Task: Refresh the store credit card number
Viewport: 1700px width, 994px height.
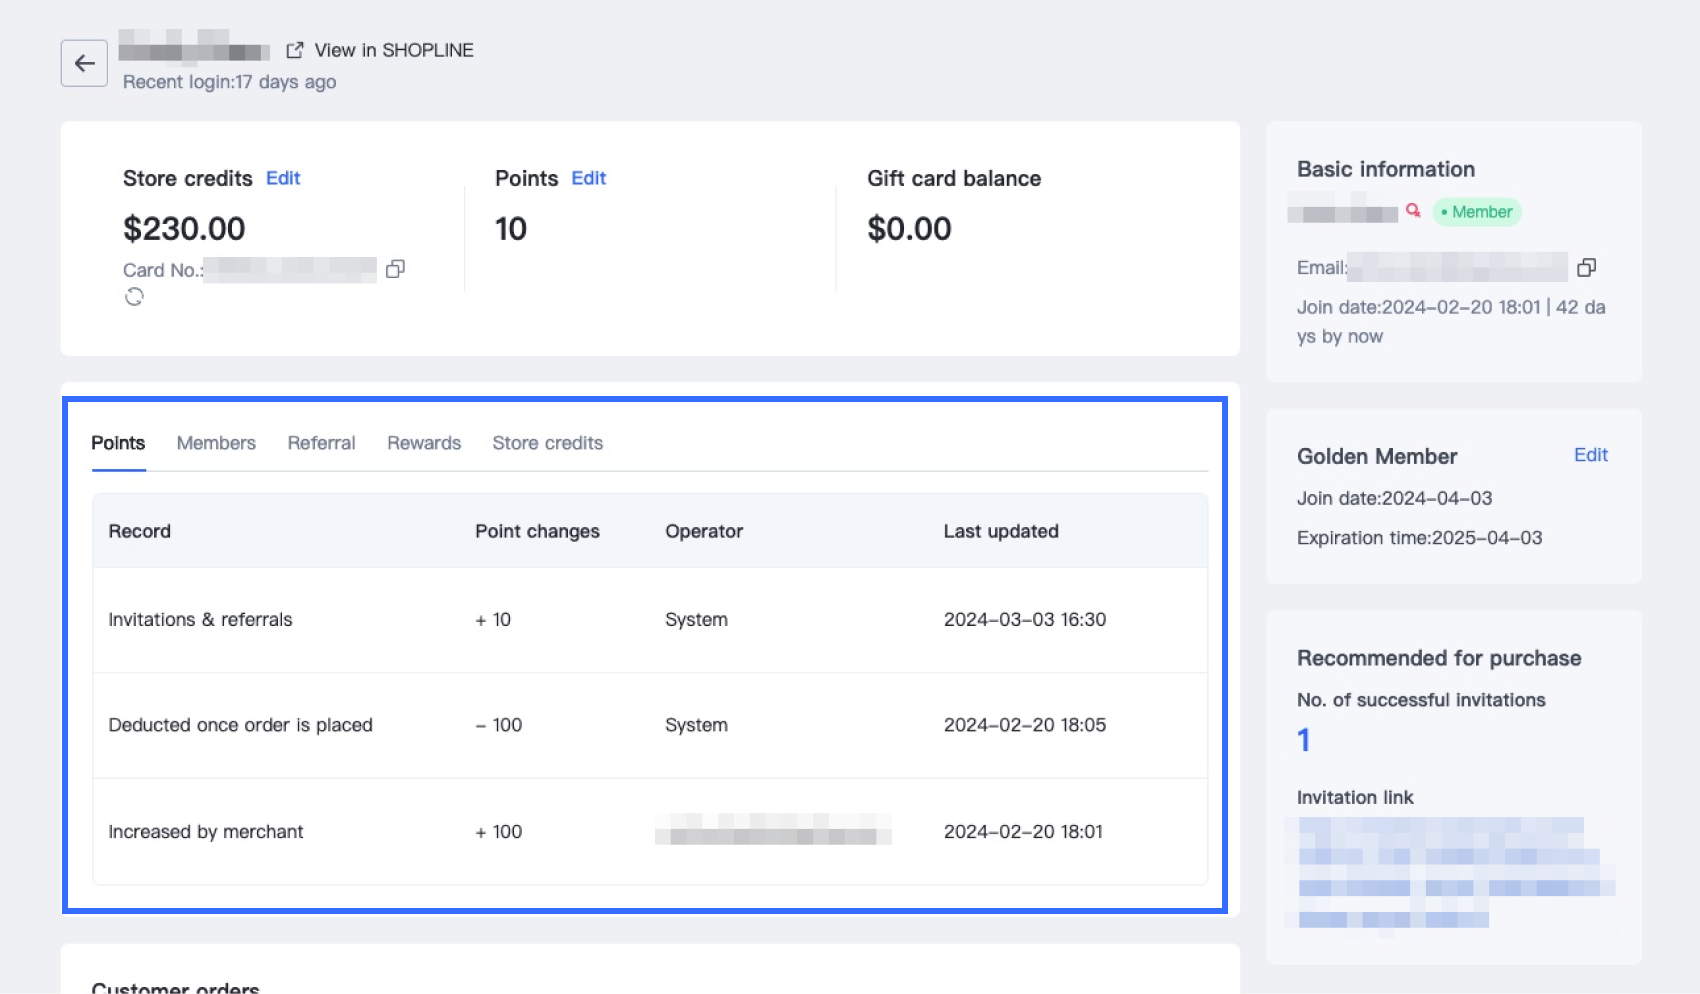Action: point(134,297)
